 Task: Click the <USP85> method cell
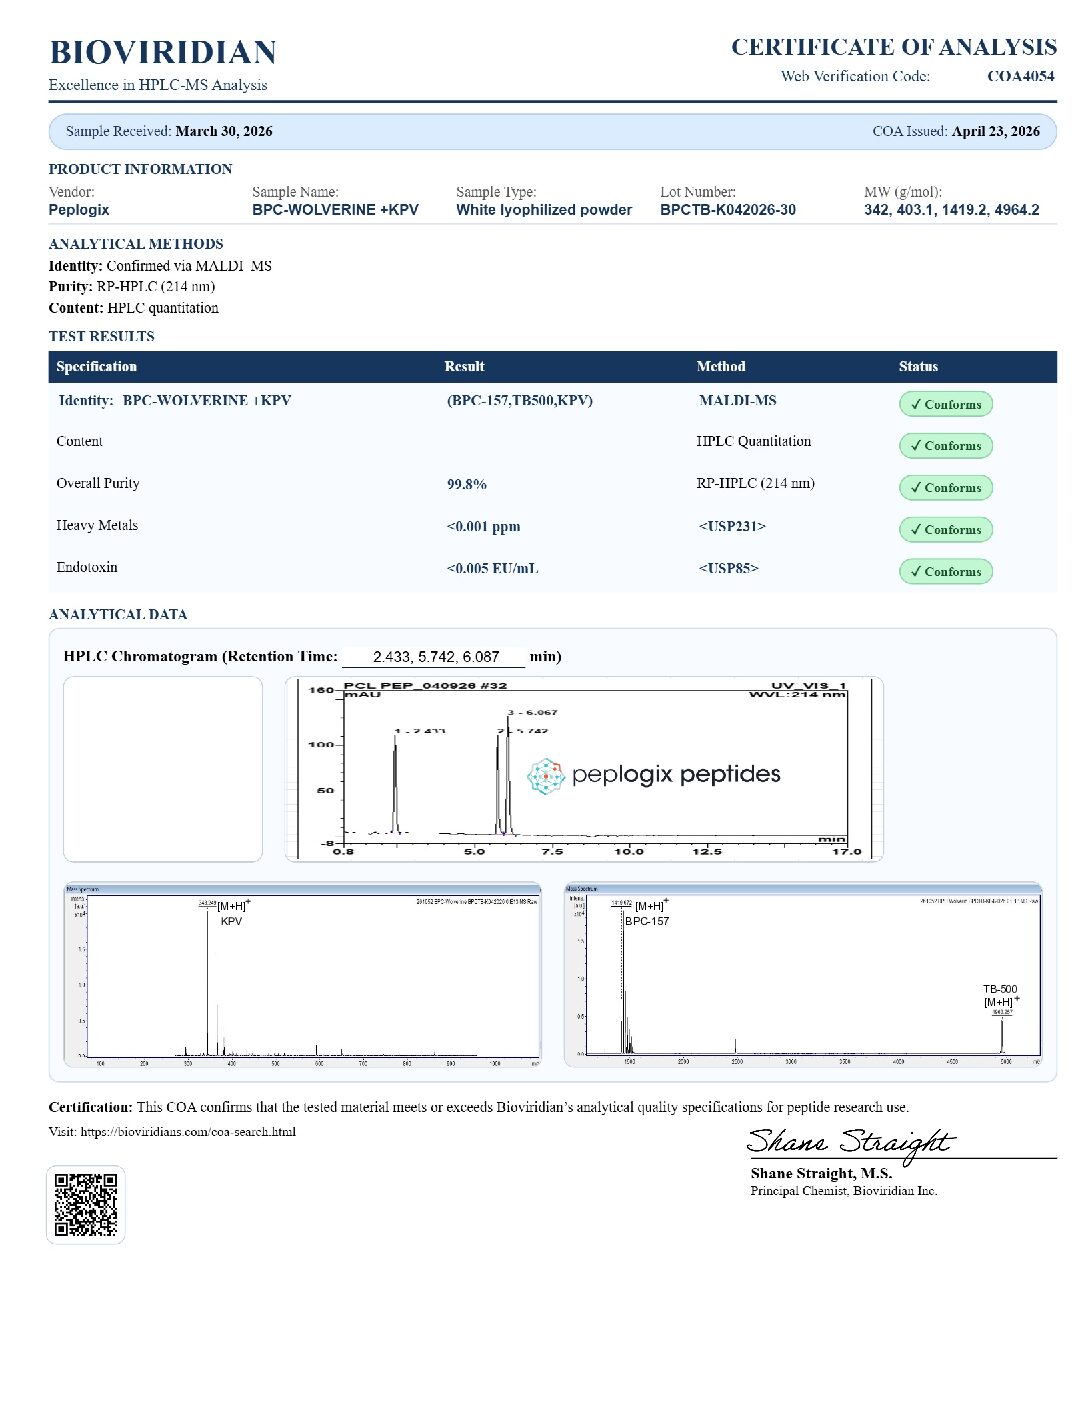click(729, 568)
